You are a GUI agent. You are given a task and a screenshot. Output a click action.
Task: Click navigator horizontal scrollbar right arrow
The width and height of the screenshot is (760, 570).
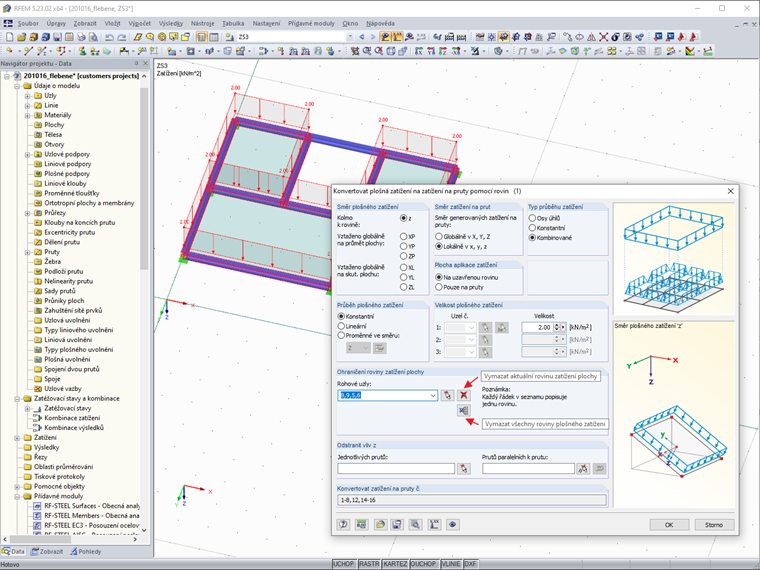(135, 539)
